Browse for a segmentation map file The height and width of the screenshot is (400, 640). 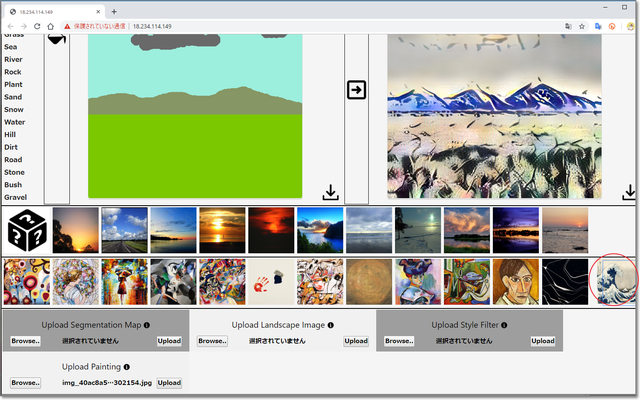[25, 341]
